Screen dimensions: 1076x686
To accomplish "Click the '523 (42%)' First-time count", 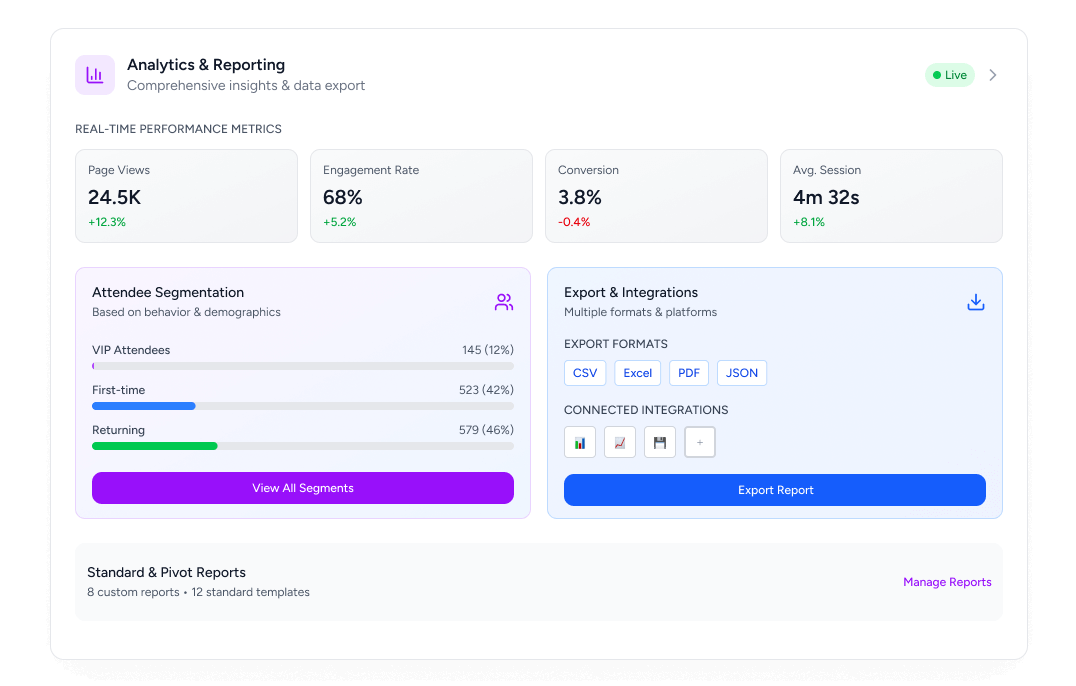I will click(x=487, y=390).
